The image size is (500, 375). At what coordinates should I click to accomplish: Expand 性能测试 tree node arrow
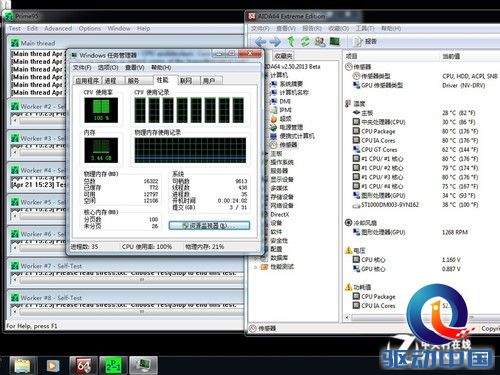[256, 267]
